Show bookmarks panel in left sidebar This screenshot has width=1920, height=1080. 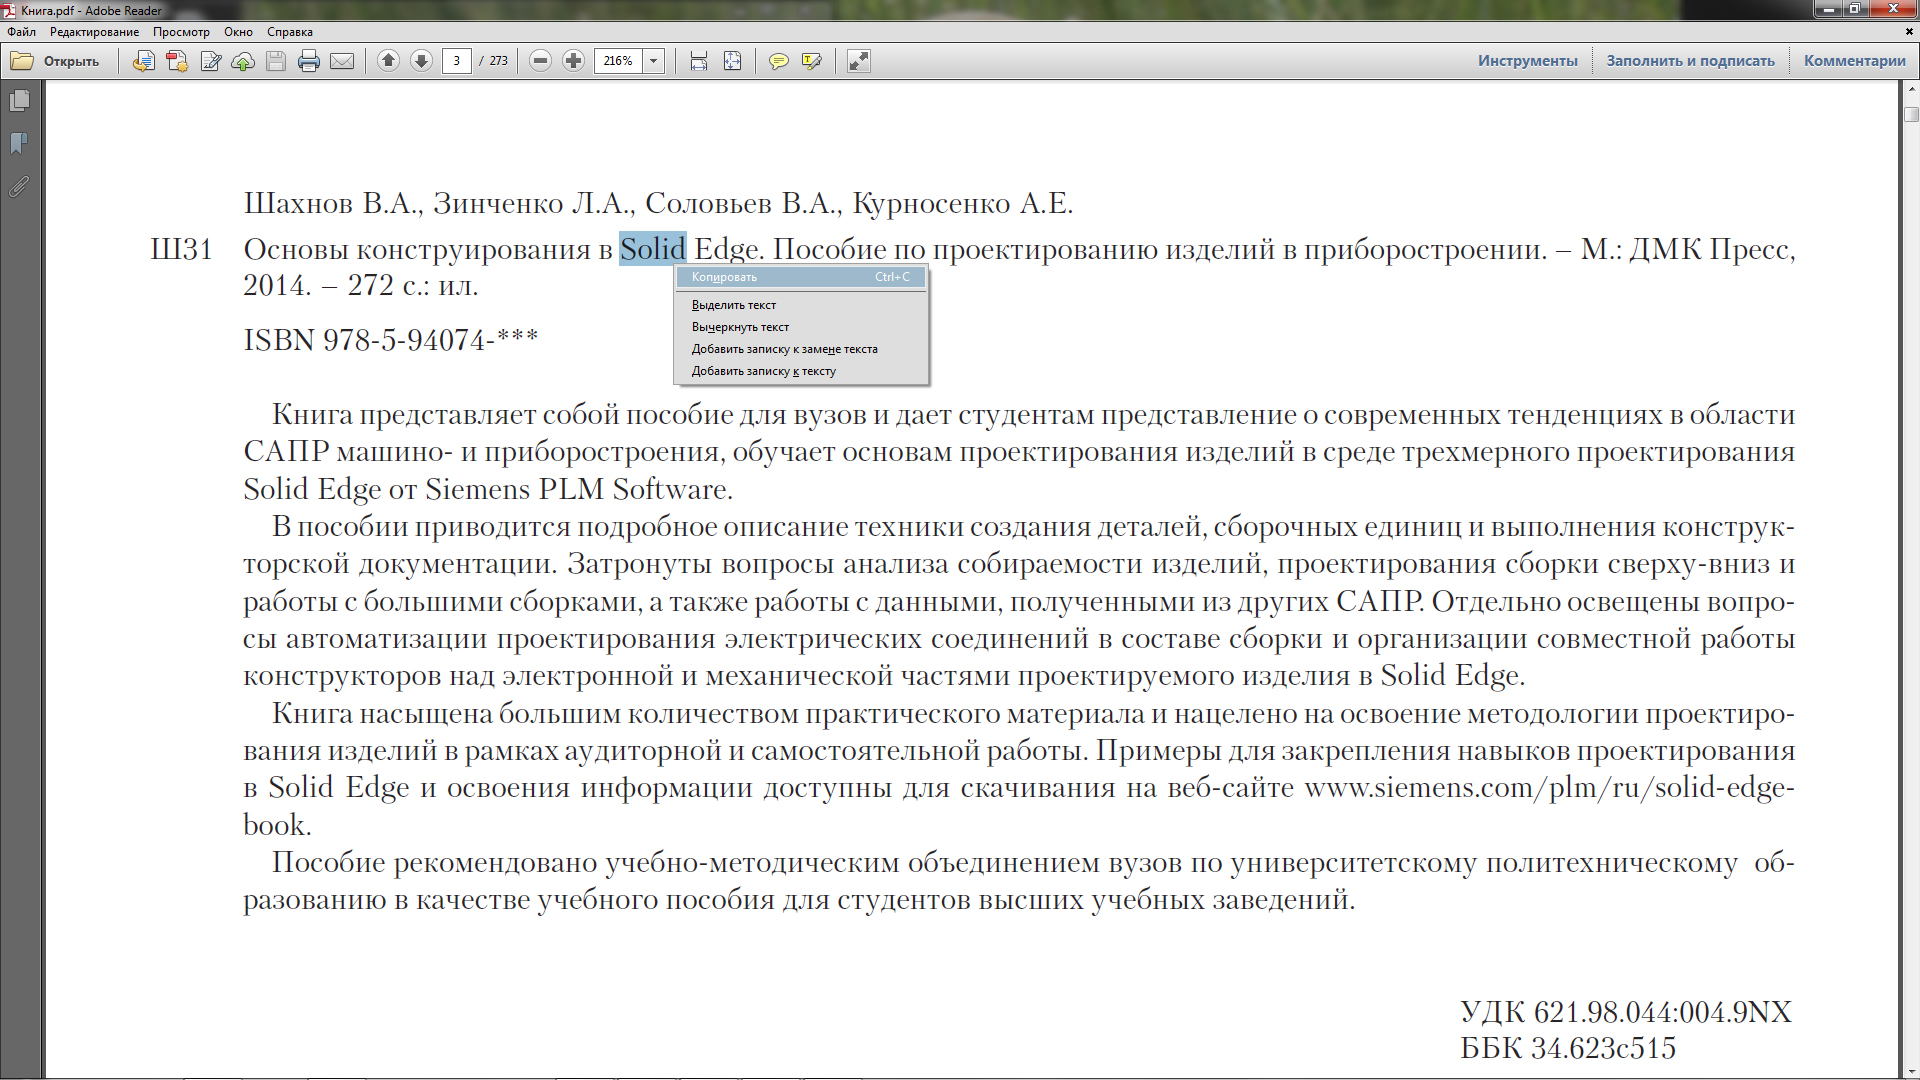19,144
